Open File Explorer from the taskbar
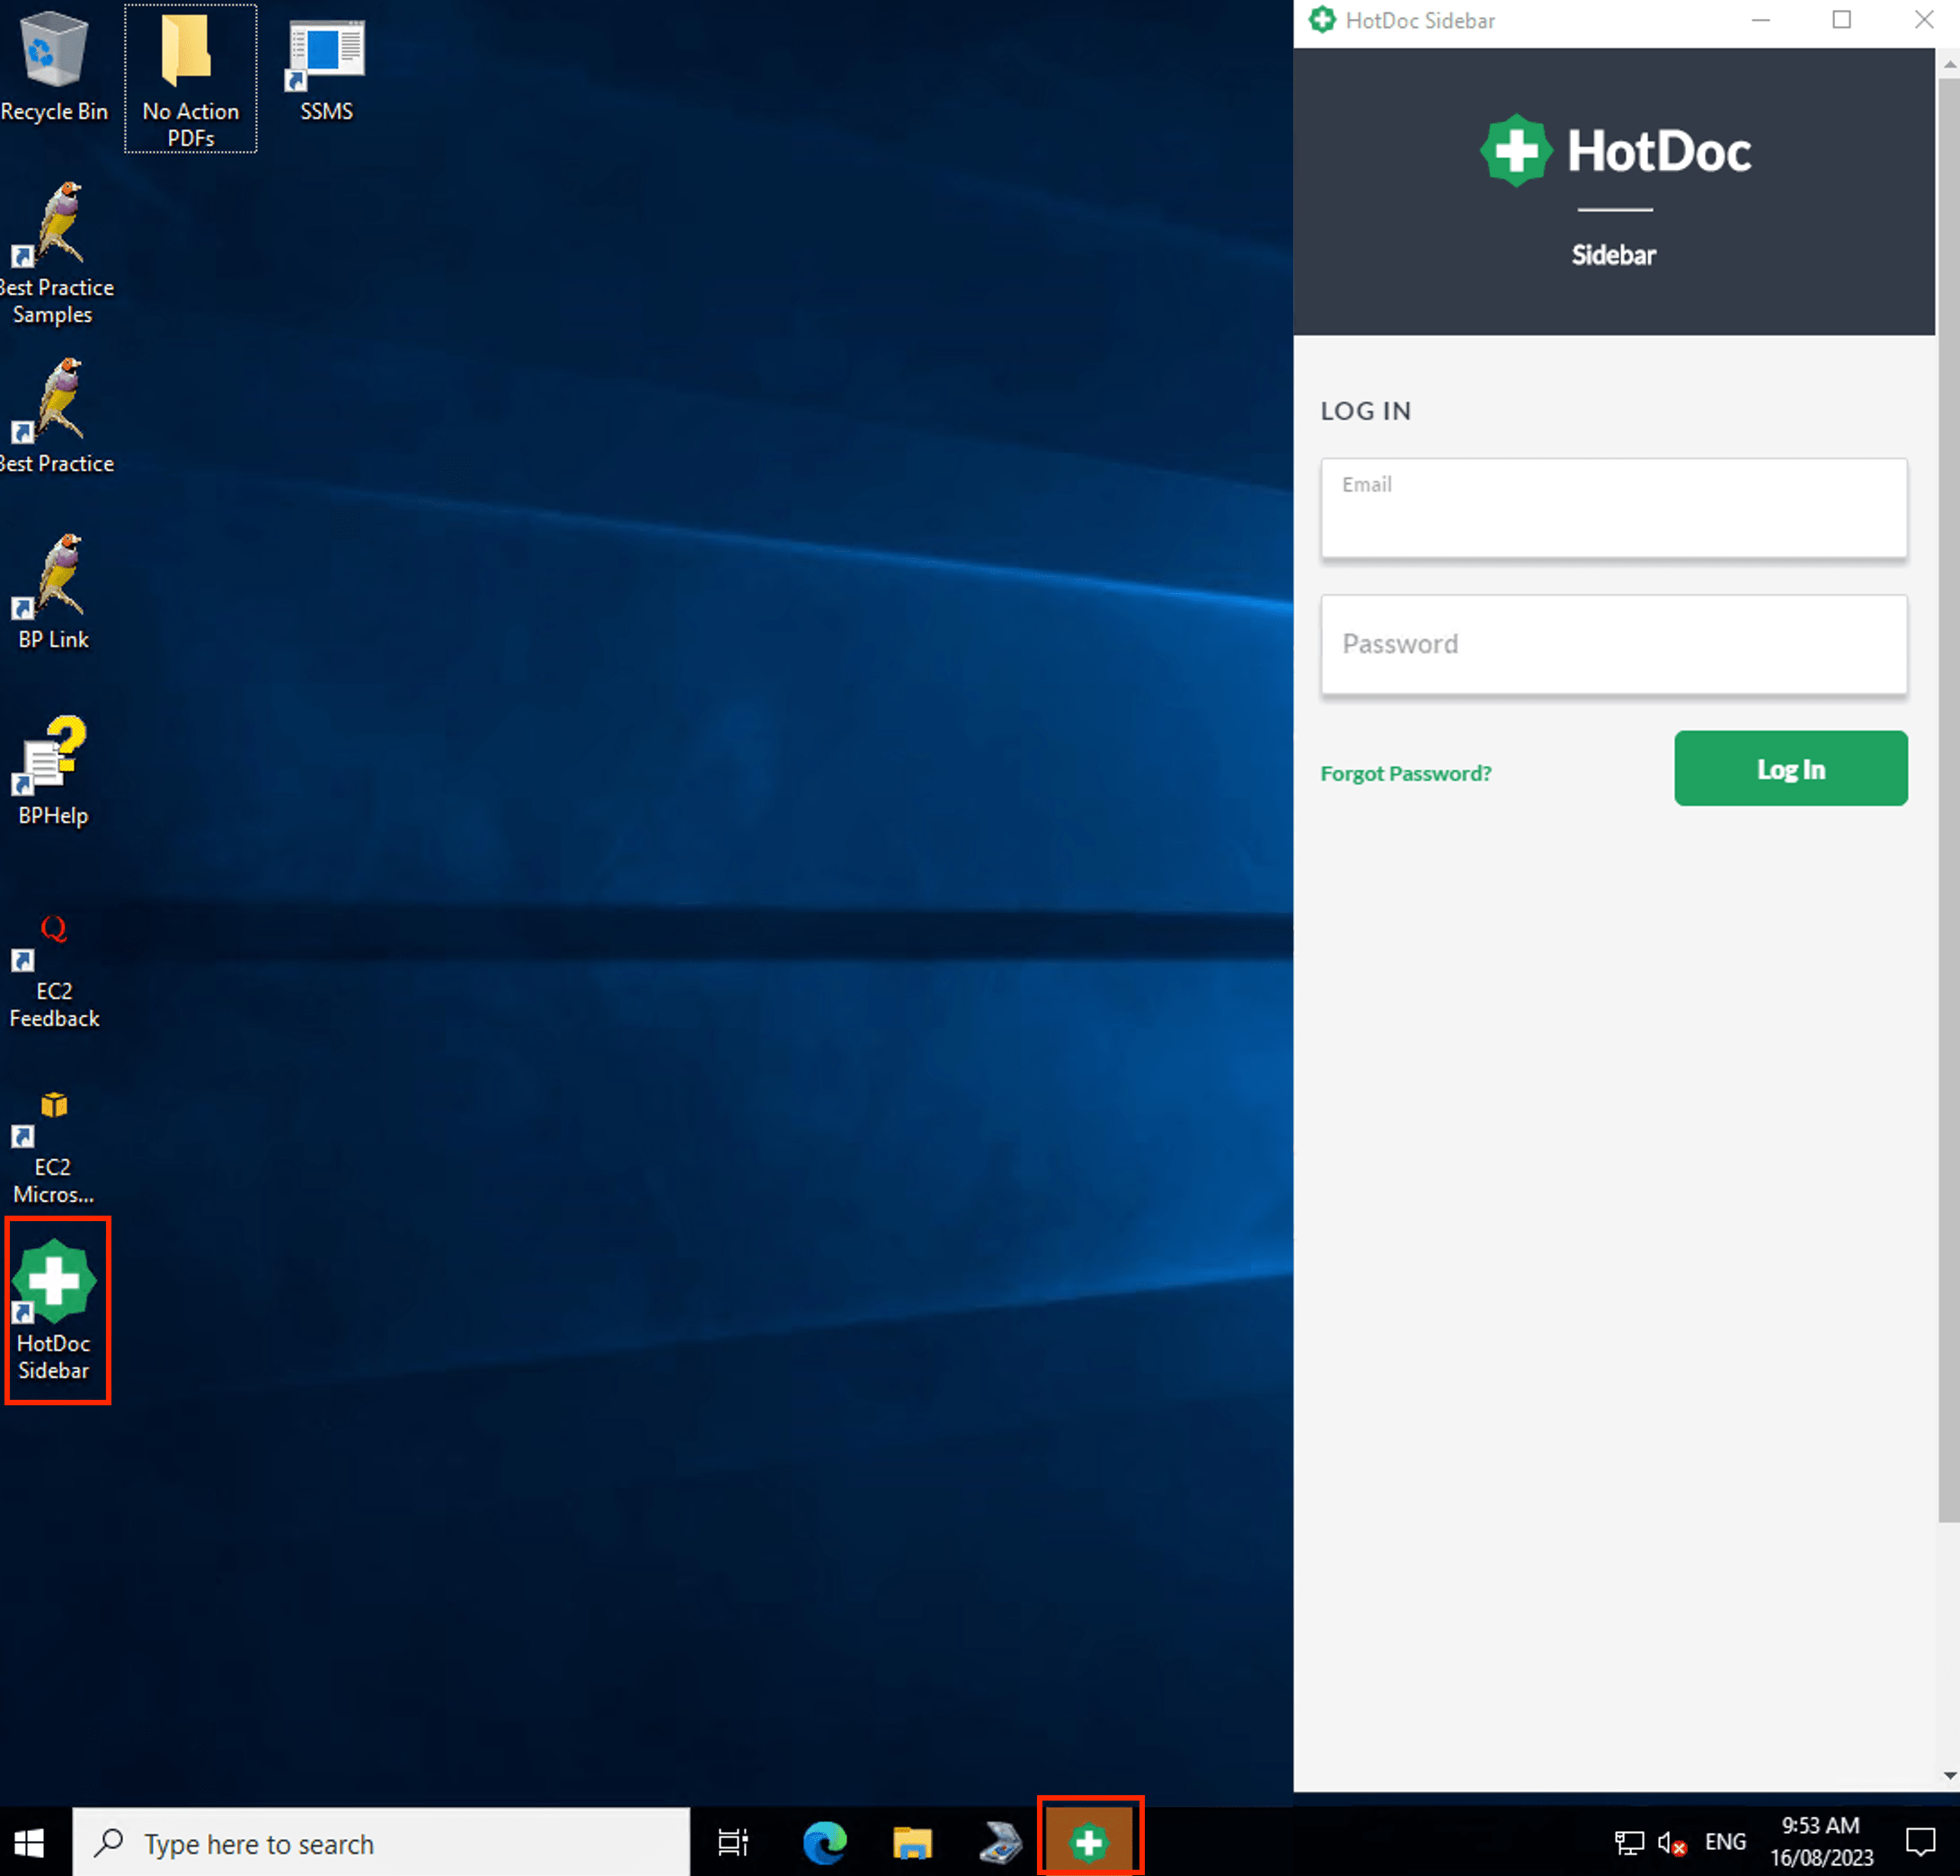 click(x=912, y=1843)
